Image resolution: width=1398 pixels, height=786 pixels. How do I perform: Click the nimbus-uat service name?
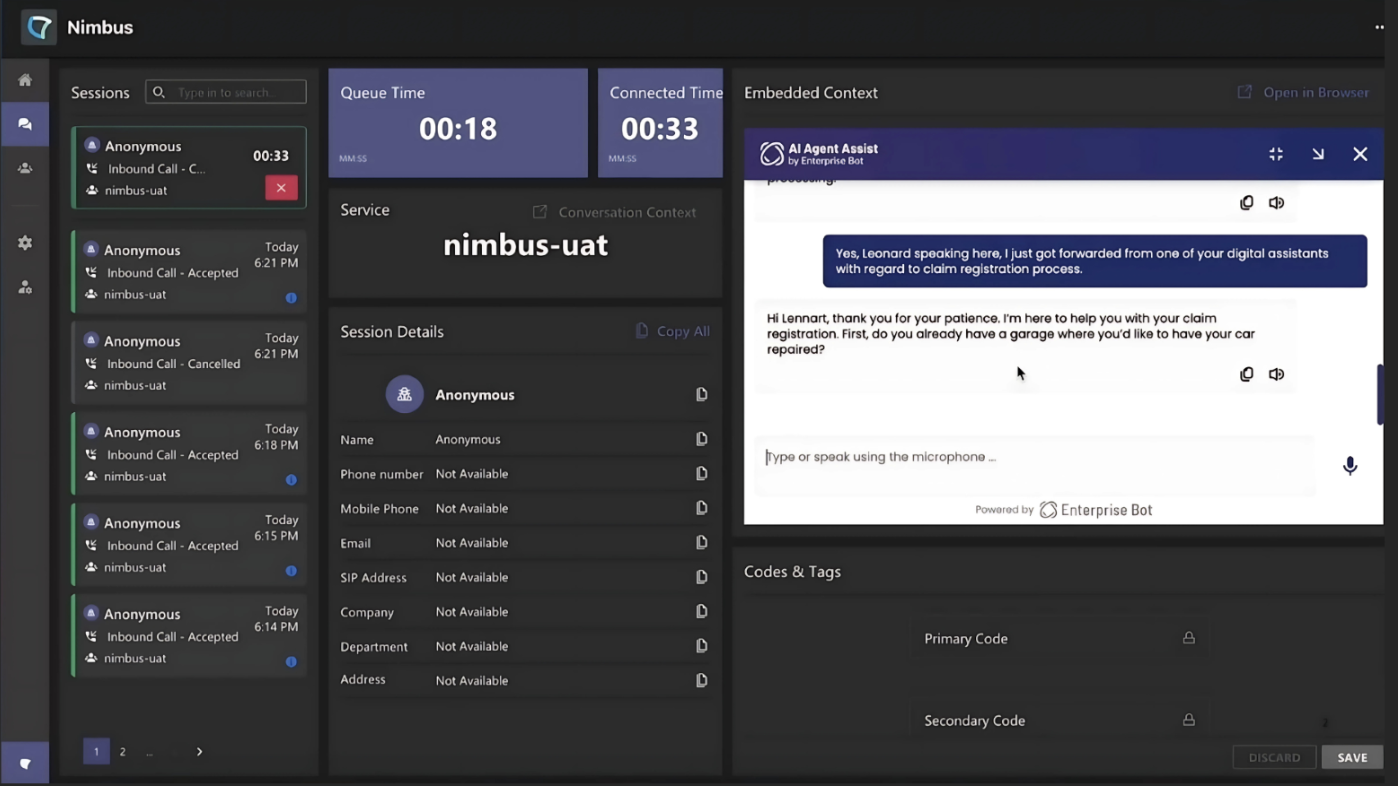(x=525, y=245)
